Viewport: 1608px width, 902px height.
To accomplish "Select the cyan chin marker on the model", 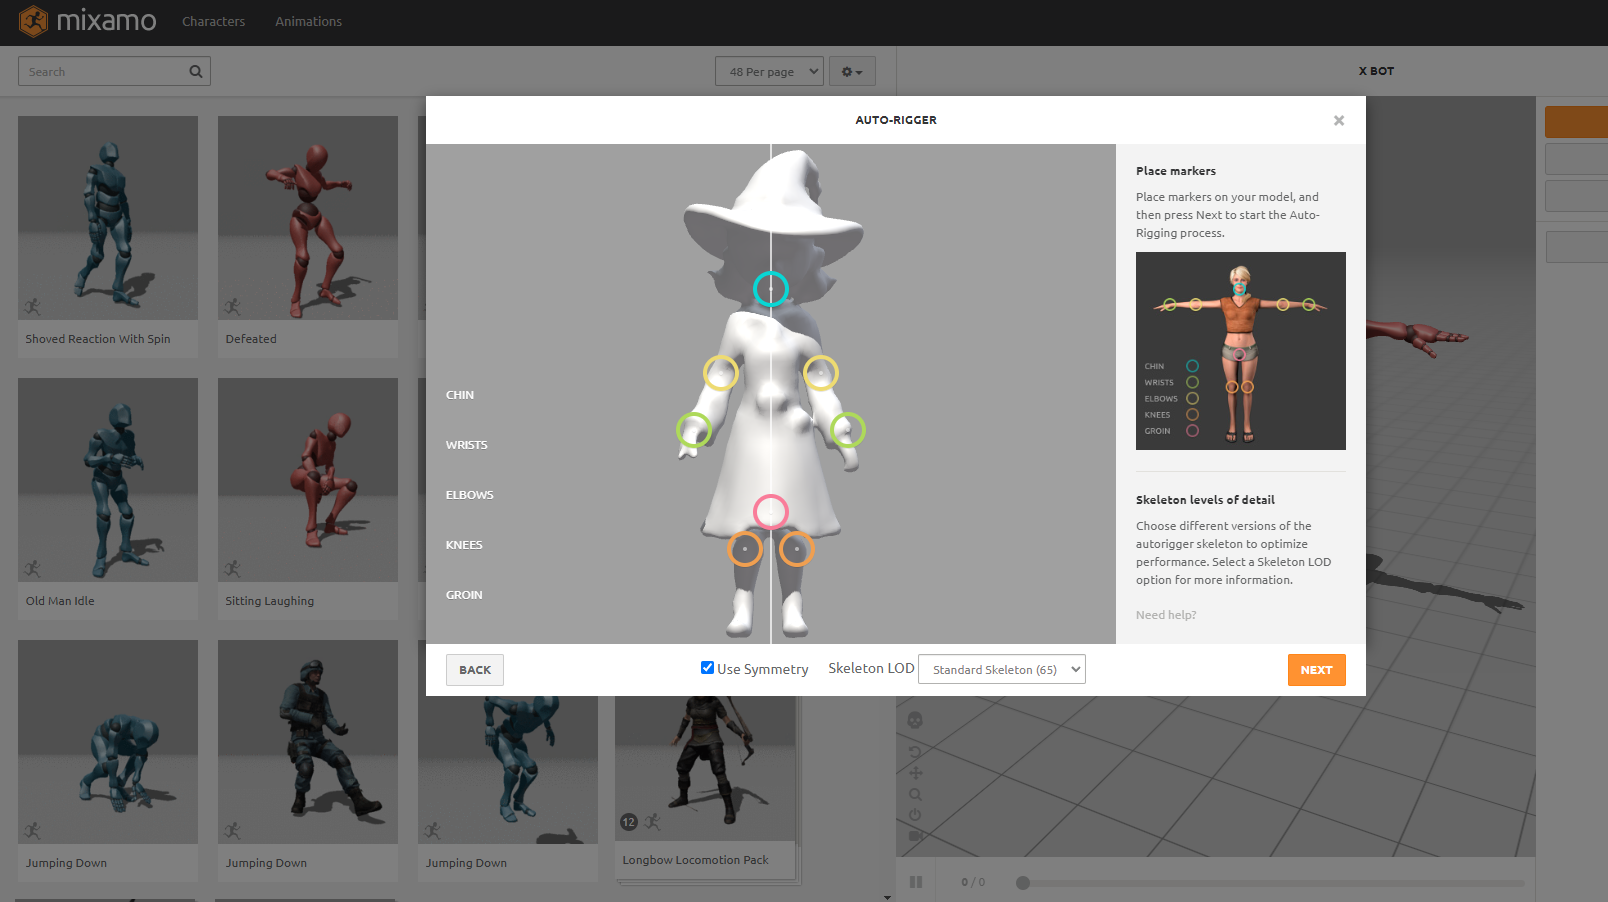I will (771, 289).
